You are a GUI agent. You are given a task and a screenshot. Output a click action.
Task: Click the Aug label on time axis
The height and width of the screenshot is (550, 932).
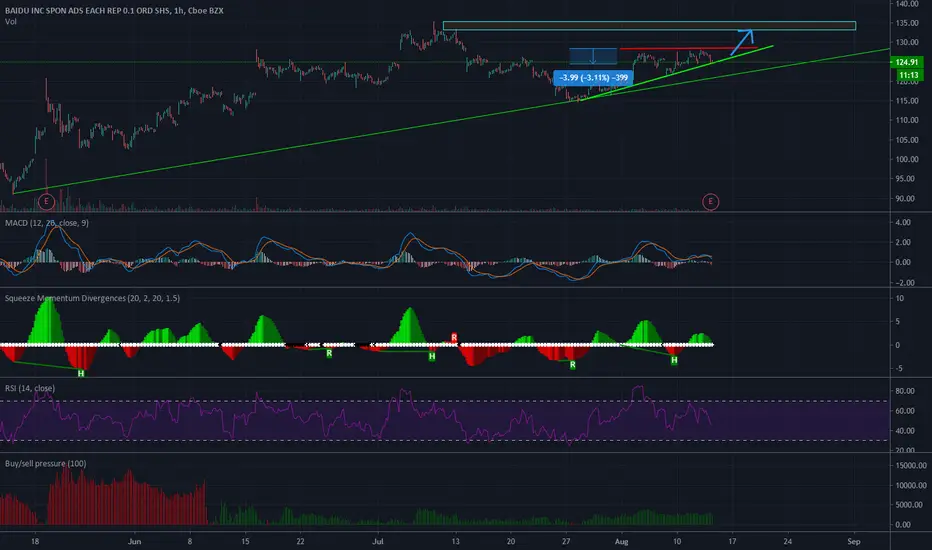[x=621, y=541]
